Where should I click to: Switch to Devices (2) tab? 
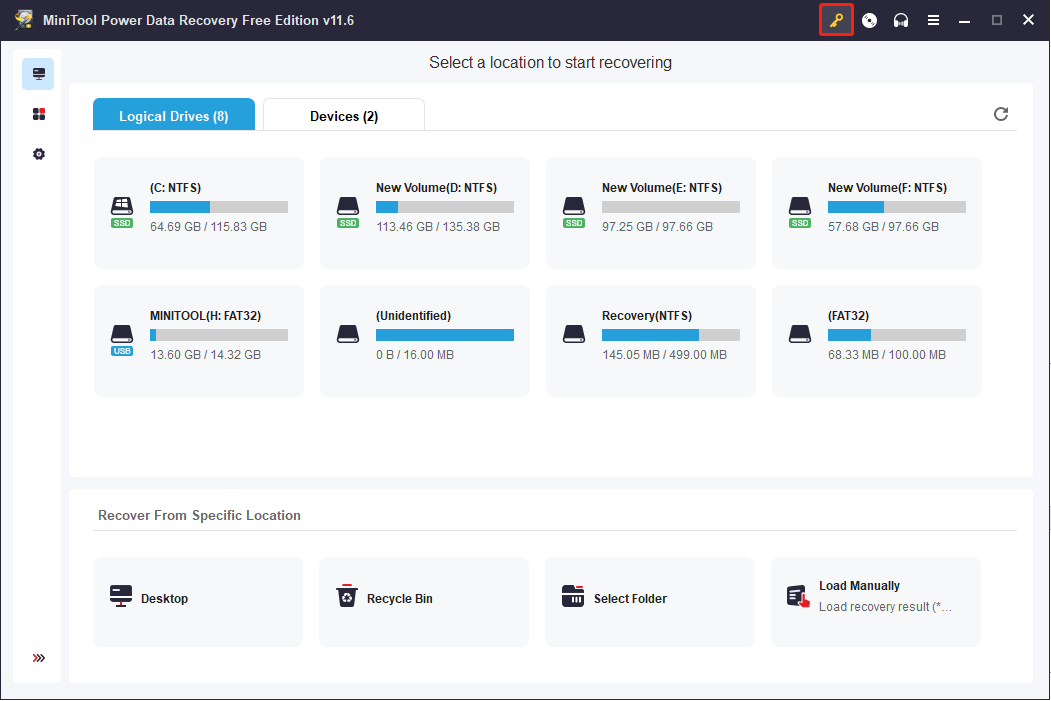(344, 115)
